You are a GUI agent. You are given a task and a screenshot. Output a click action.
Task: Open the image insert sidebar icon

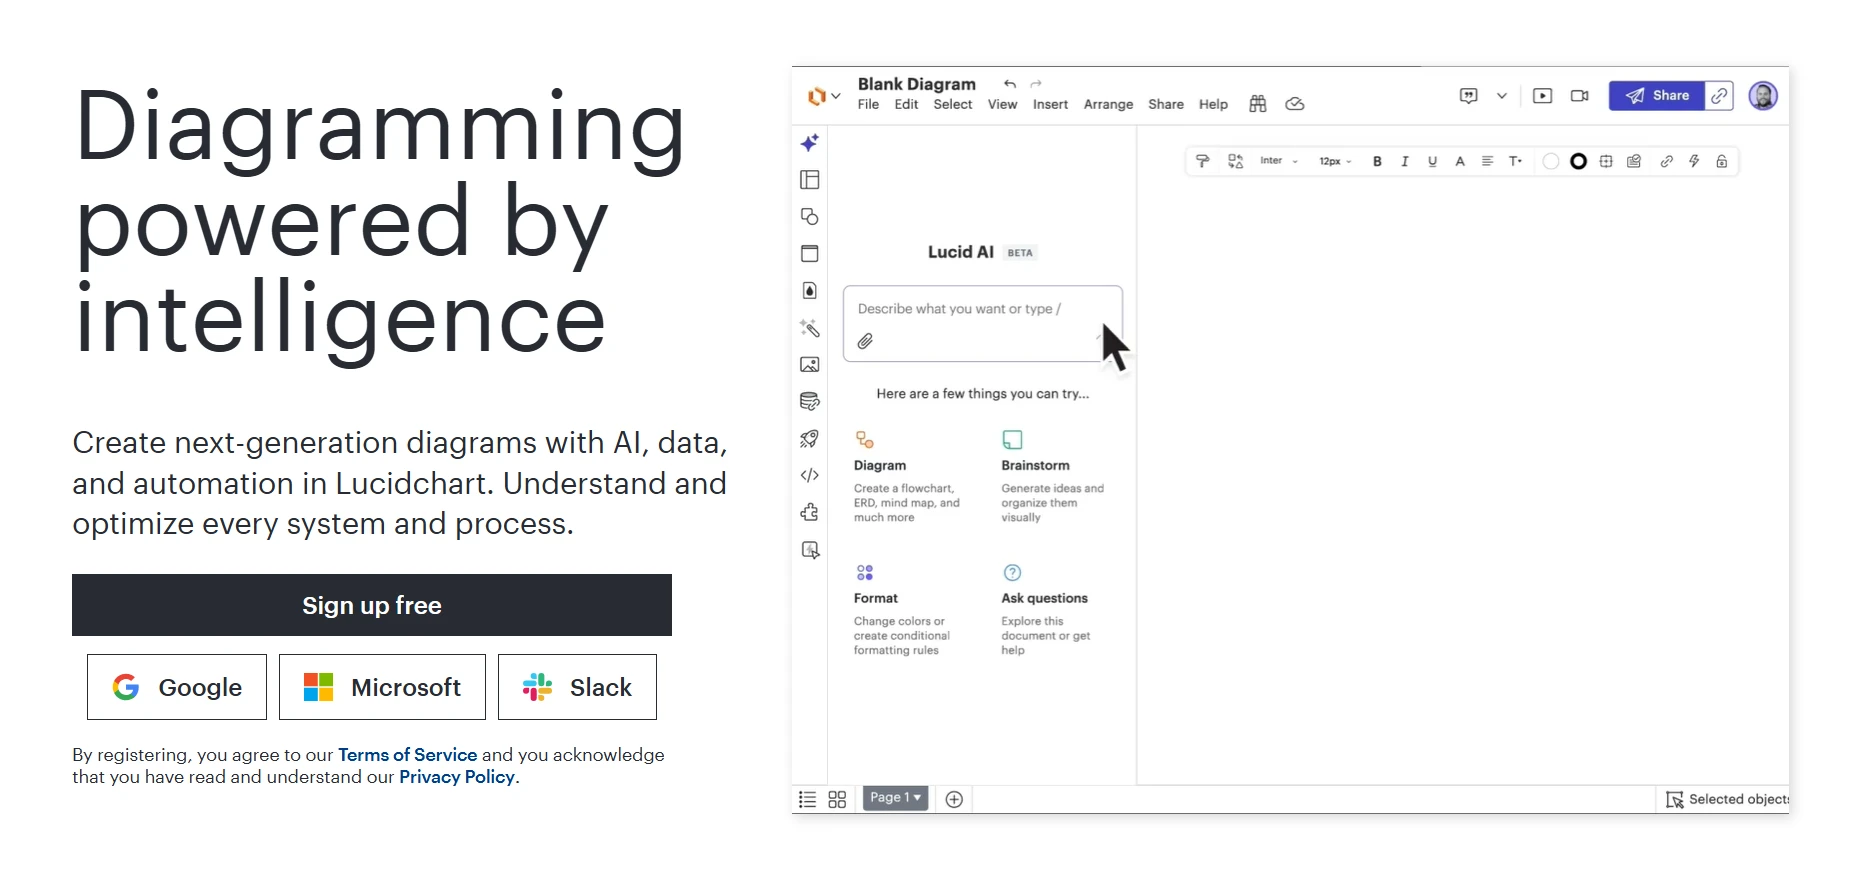point(810,365)
